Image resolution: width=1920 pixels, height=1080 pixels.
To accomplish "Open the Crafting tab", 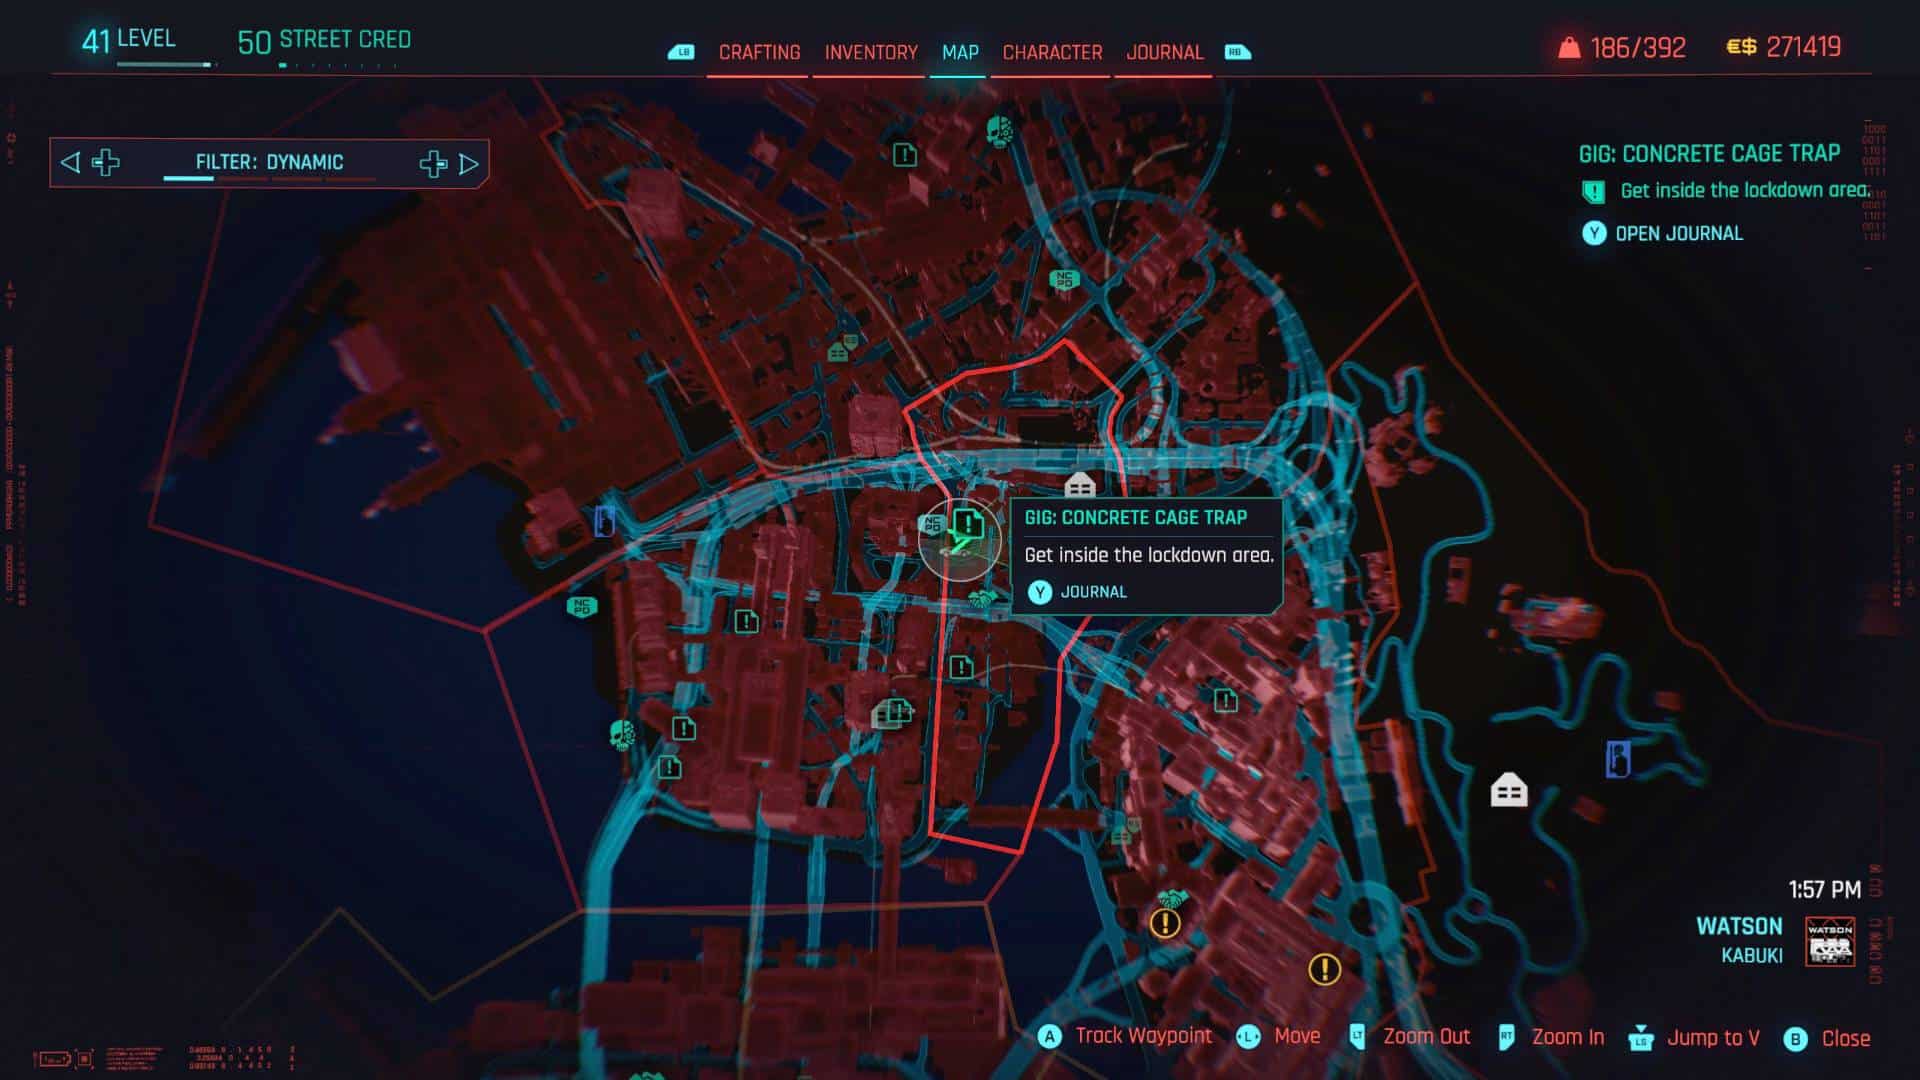I will [x=759, y=52].
